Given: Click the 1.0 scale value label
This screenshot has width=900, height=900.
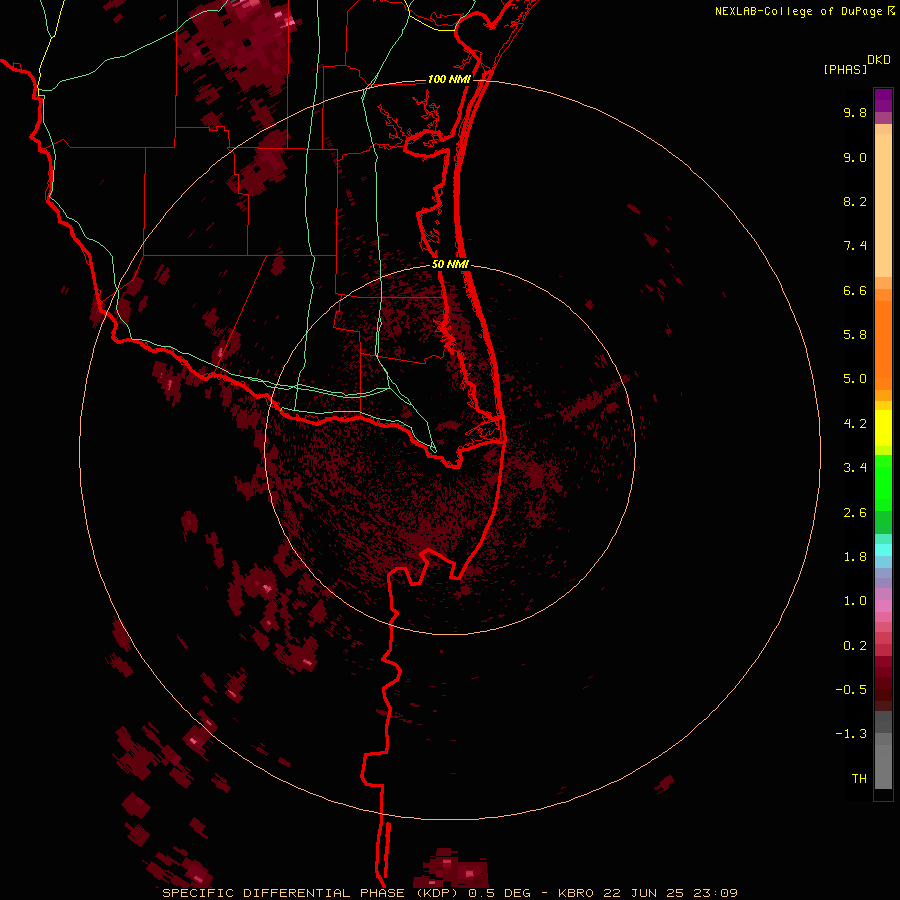Looking at the screenshot, I should (x=855, y=601).
